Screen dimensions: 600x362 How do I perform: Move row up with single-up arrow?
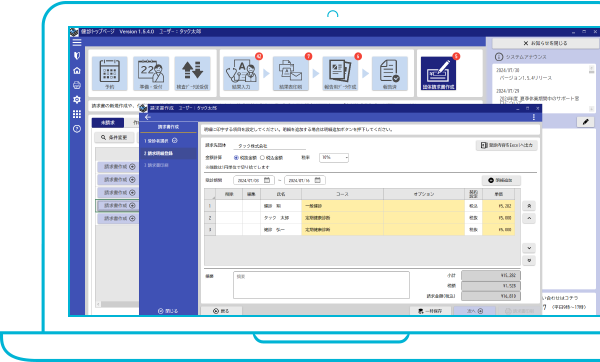click(x=529, y=219)
